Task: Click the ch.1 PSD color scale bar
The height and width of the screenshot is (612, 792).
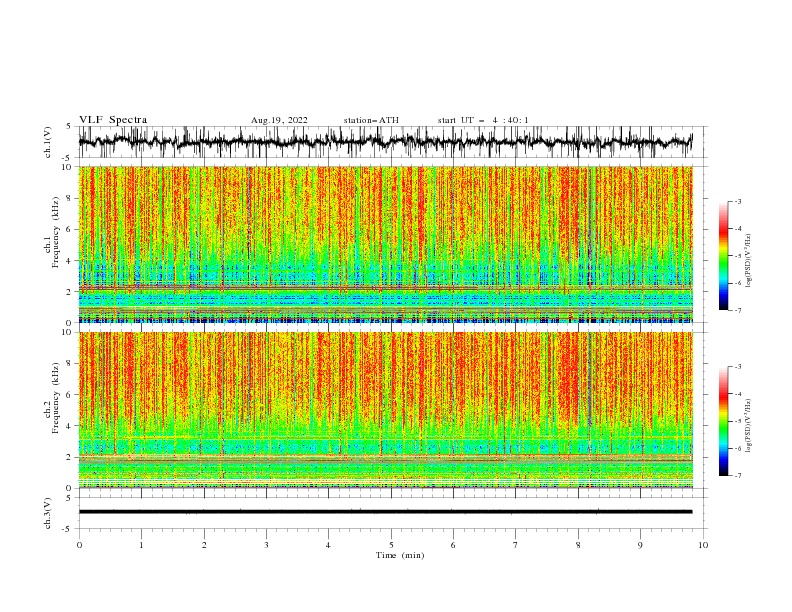Action: pos(724,256)
